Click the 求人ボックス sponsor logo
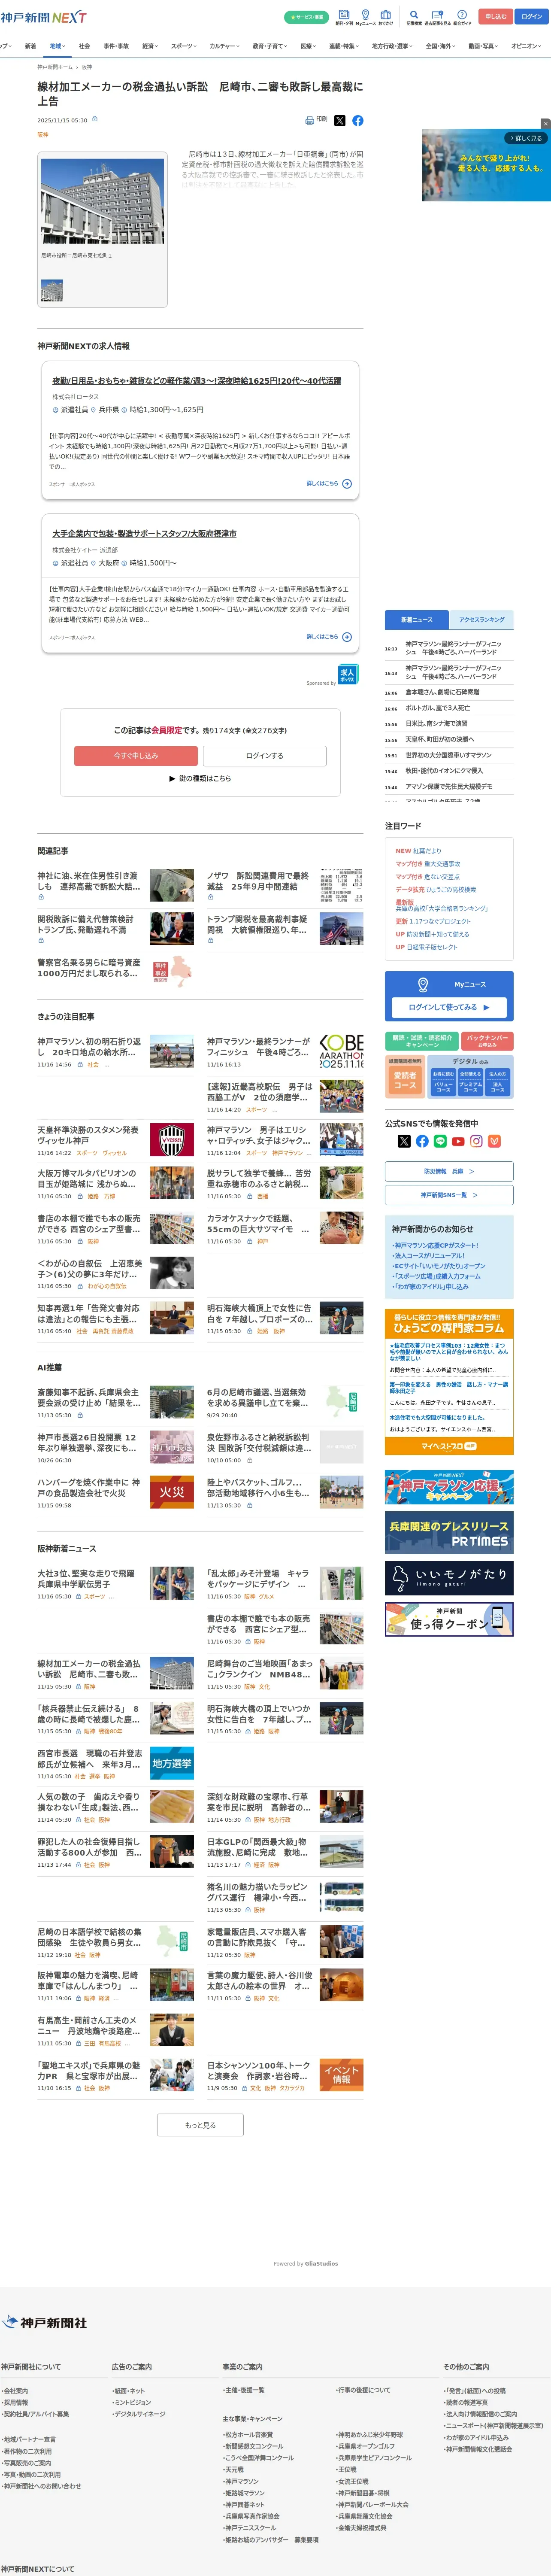The image size is (551, 2576). point(348,674)
